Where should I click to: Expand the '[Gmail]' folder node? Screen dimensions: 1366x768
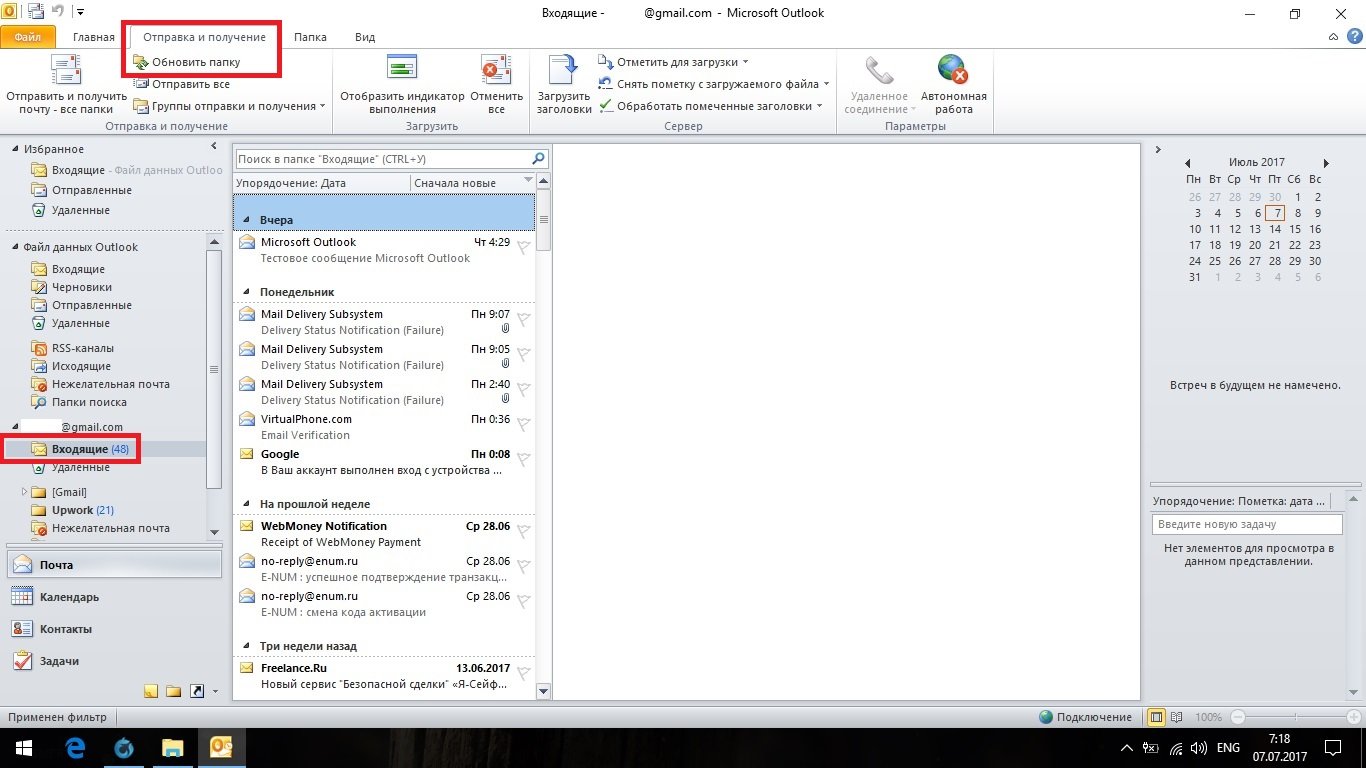(x=24, y=492)
